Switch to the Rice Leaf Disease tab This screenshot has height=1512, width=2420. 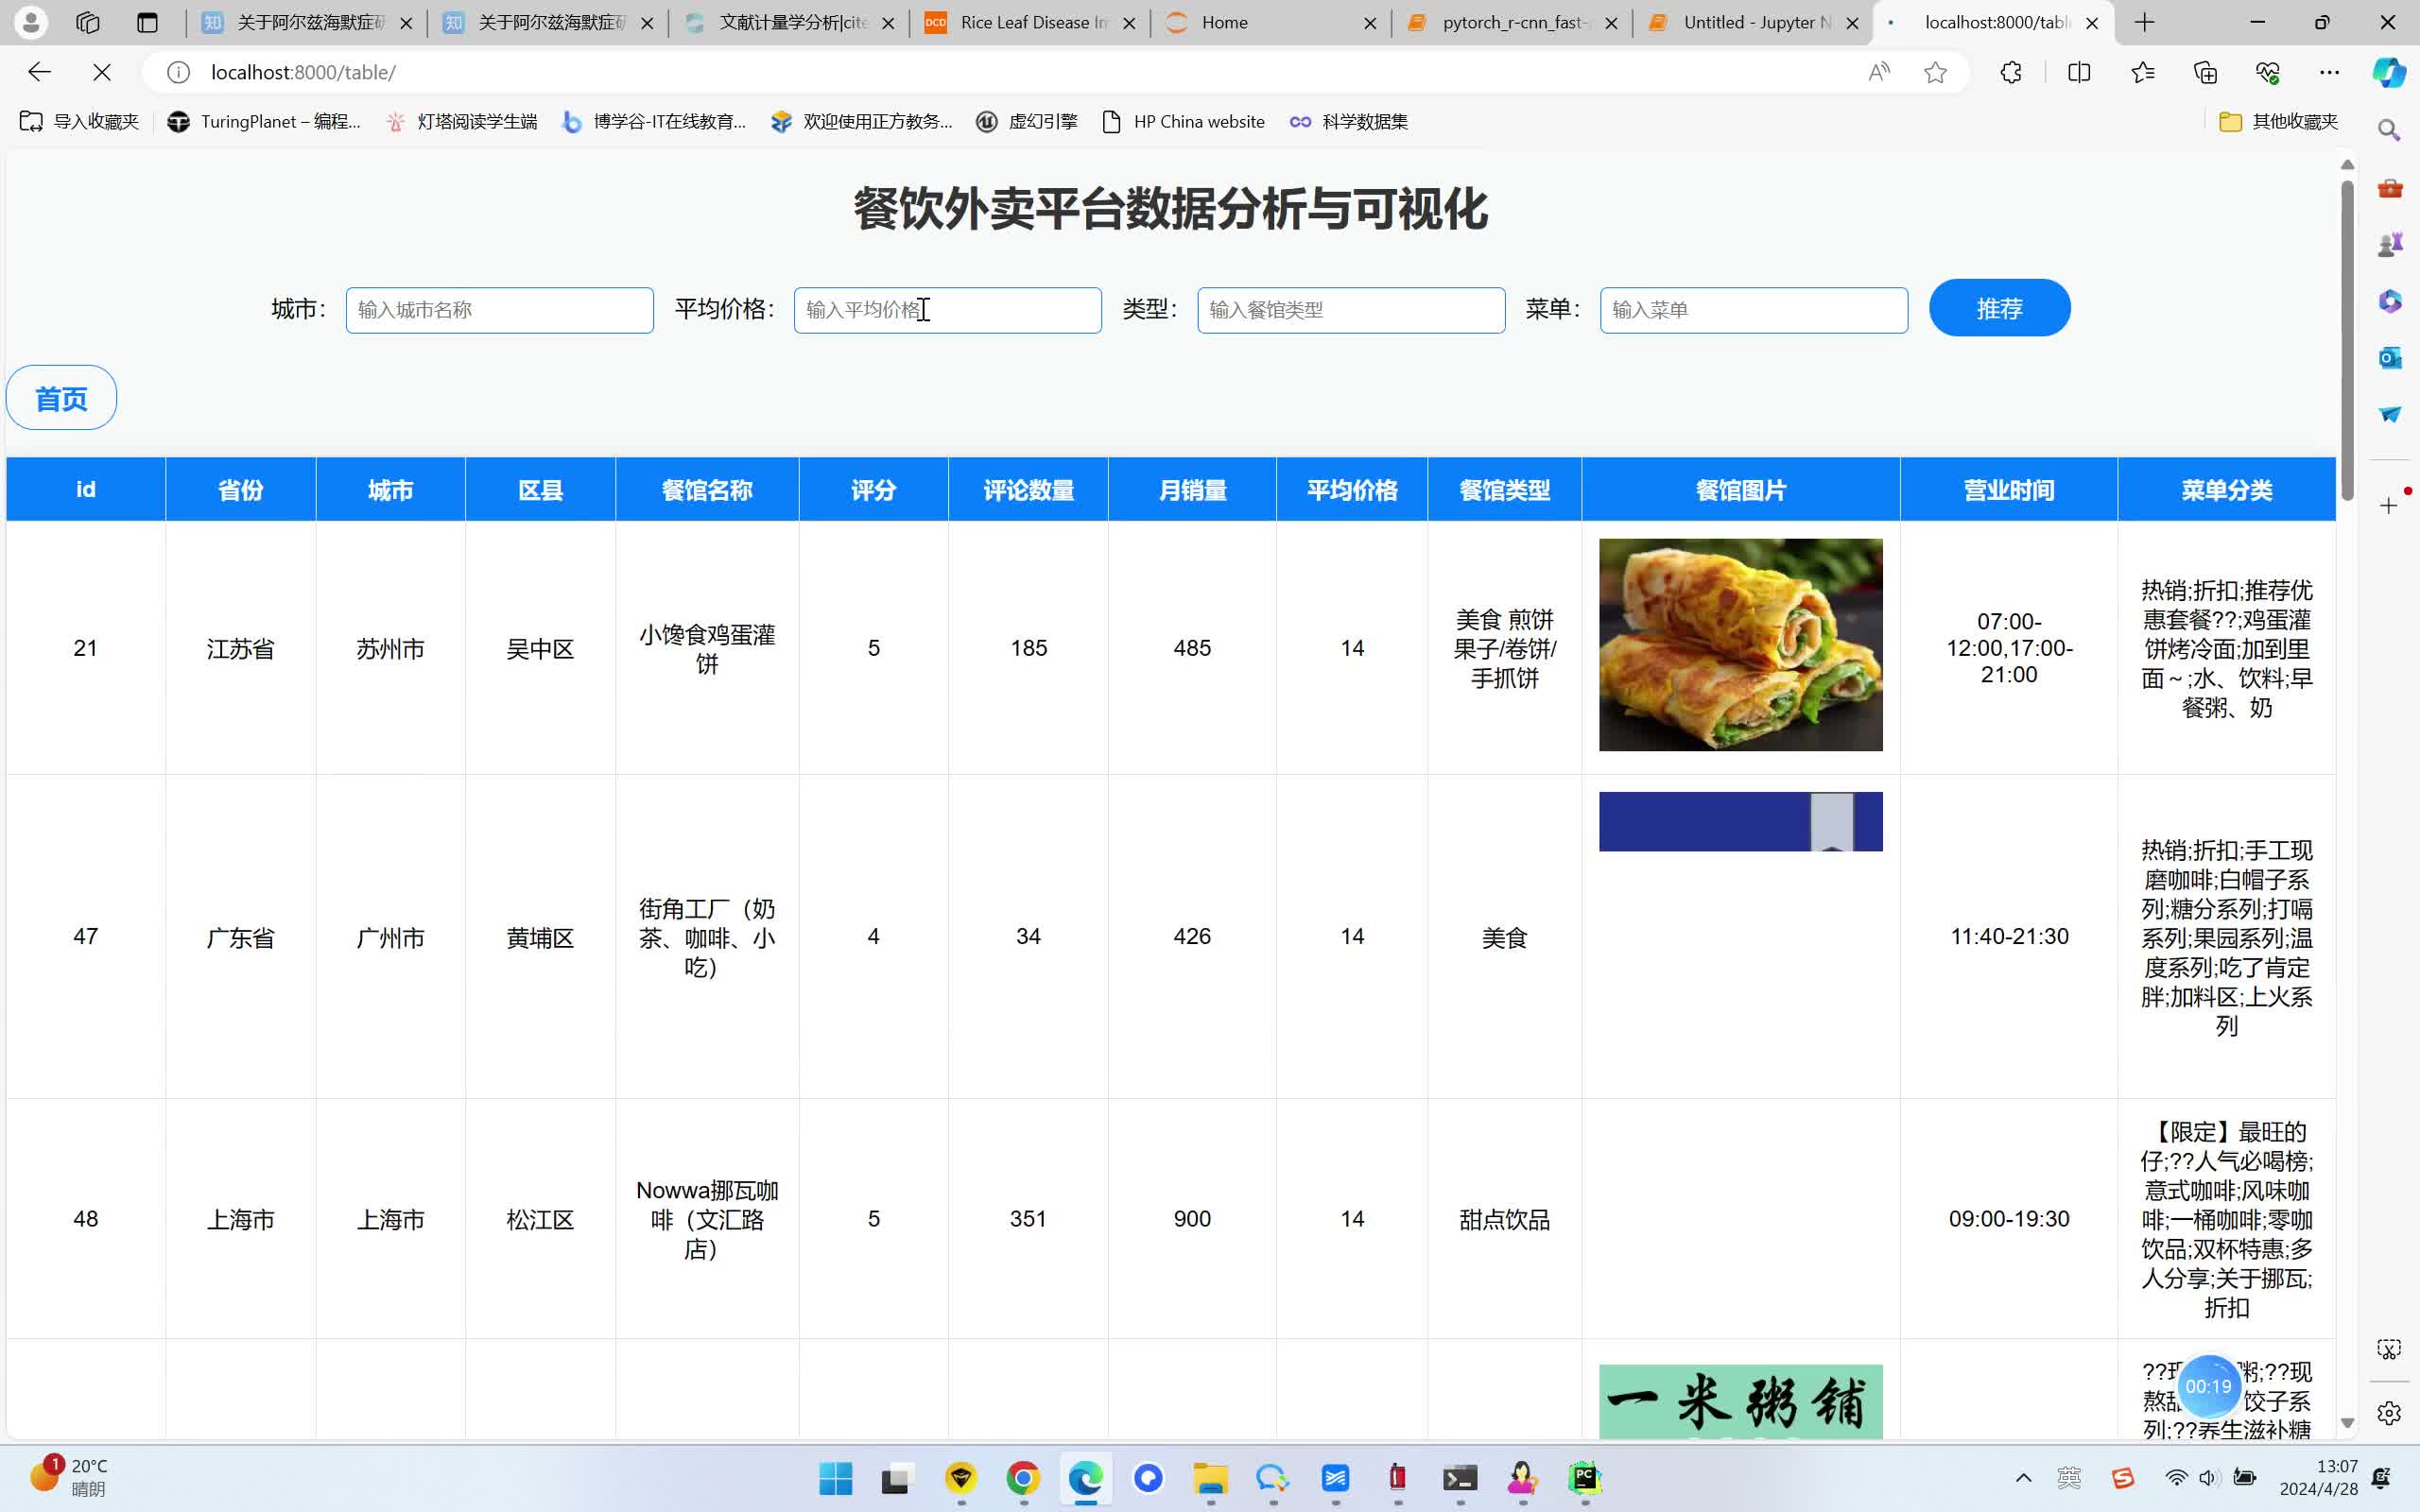pos(1030,22)
